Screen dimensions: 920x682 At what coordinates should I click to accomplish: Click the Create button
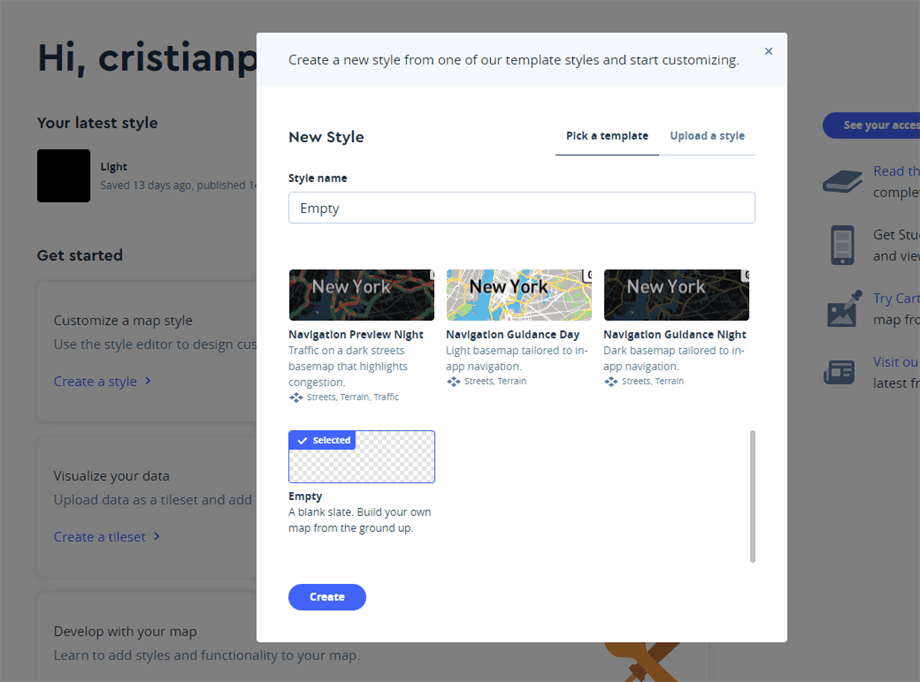pos(327,597)
